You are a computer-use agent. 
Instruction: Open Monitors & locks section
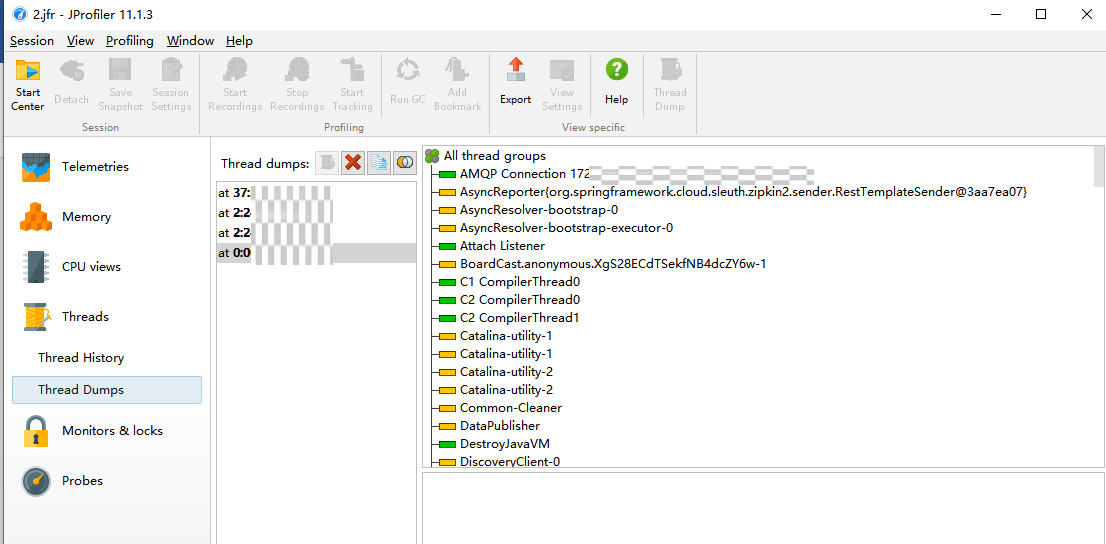112,431
